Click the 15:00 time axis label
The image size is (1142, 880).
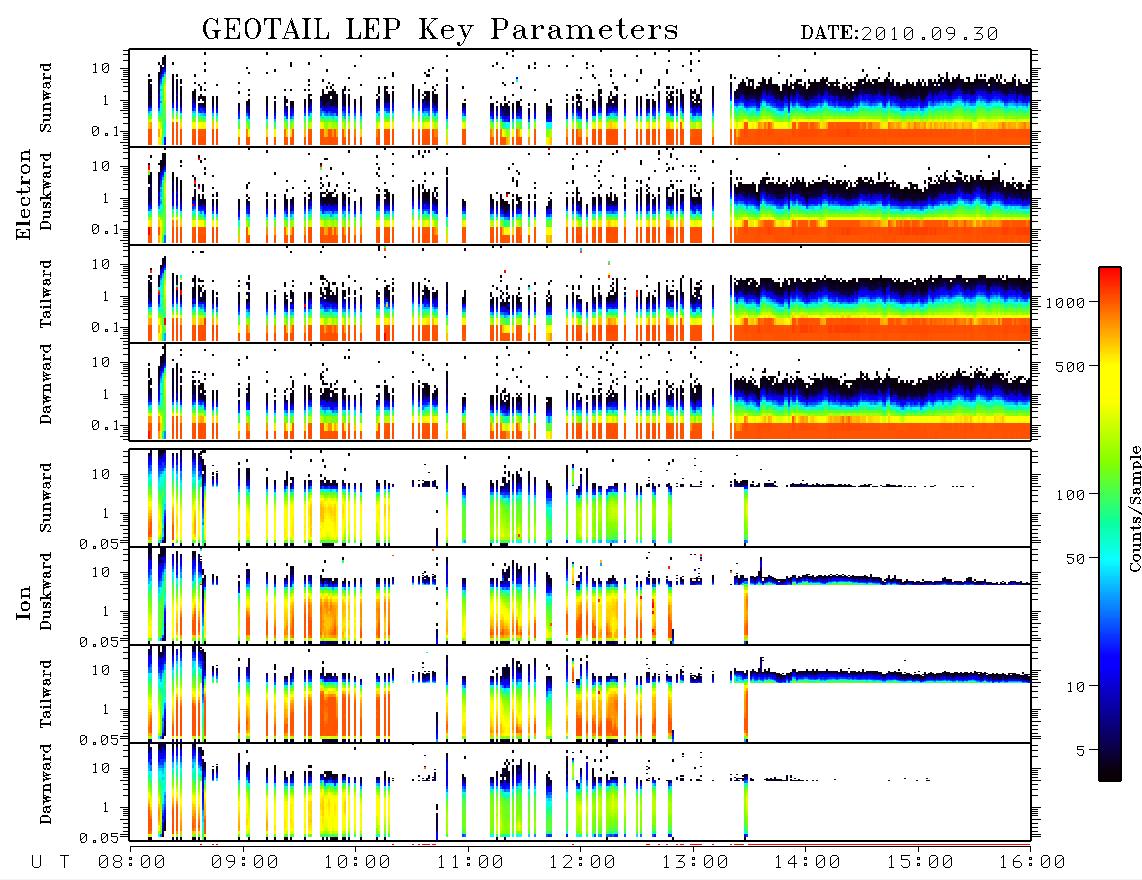click(920, 862)
